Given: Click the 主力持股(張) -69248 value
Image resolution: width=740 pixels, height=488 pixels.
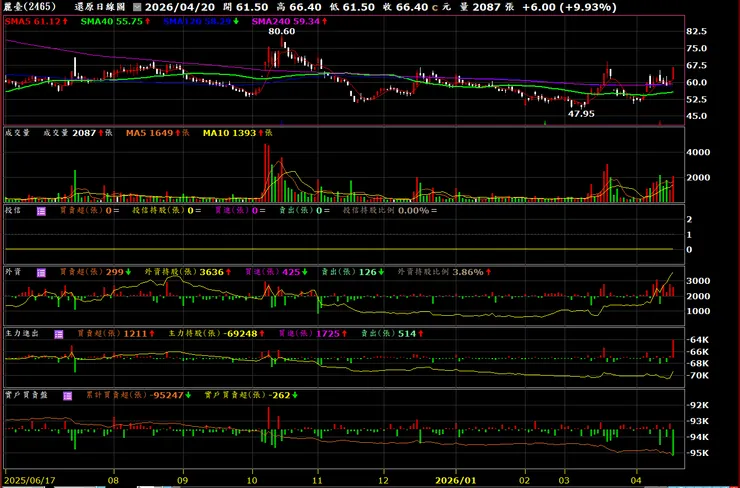Looking at the screenshot, I should 217,334.
